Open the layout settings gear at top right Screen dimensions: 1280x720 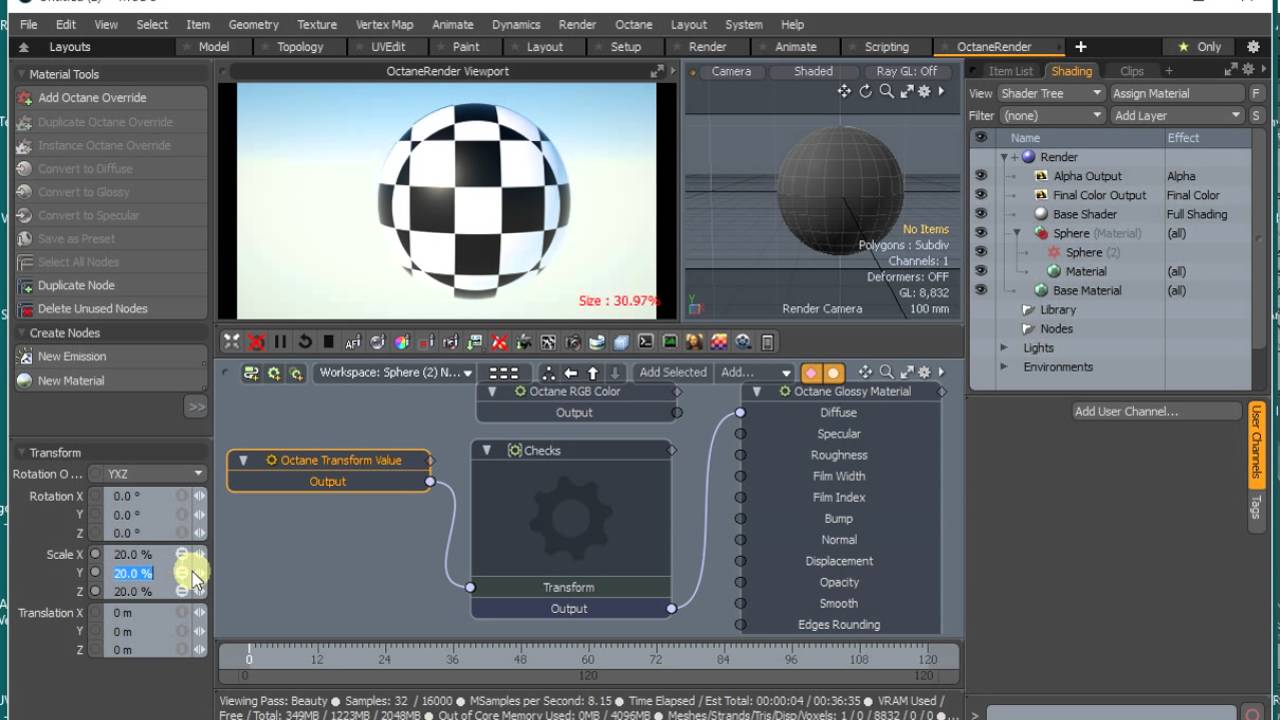1253,47
